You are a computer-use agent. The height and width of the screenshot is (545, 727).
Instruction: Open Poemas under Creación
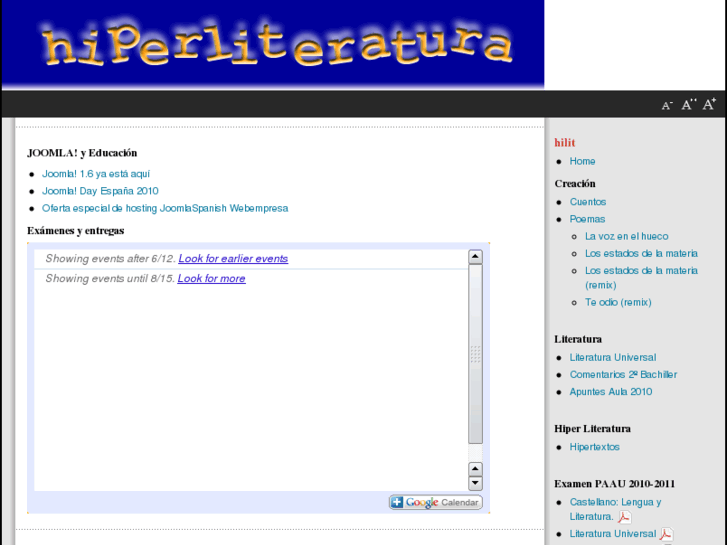587,219
